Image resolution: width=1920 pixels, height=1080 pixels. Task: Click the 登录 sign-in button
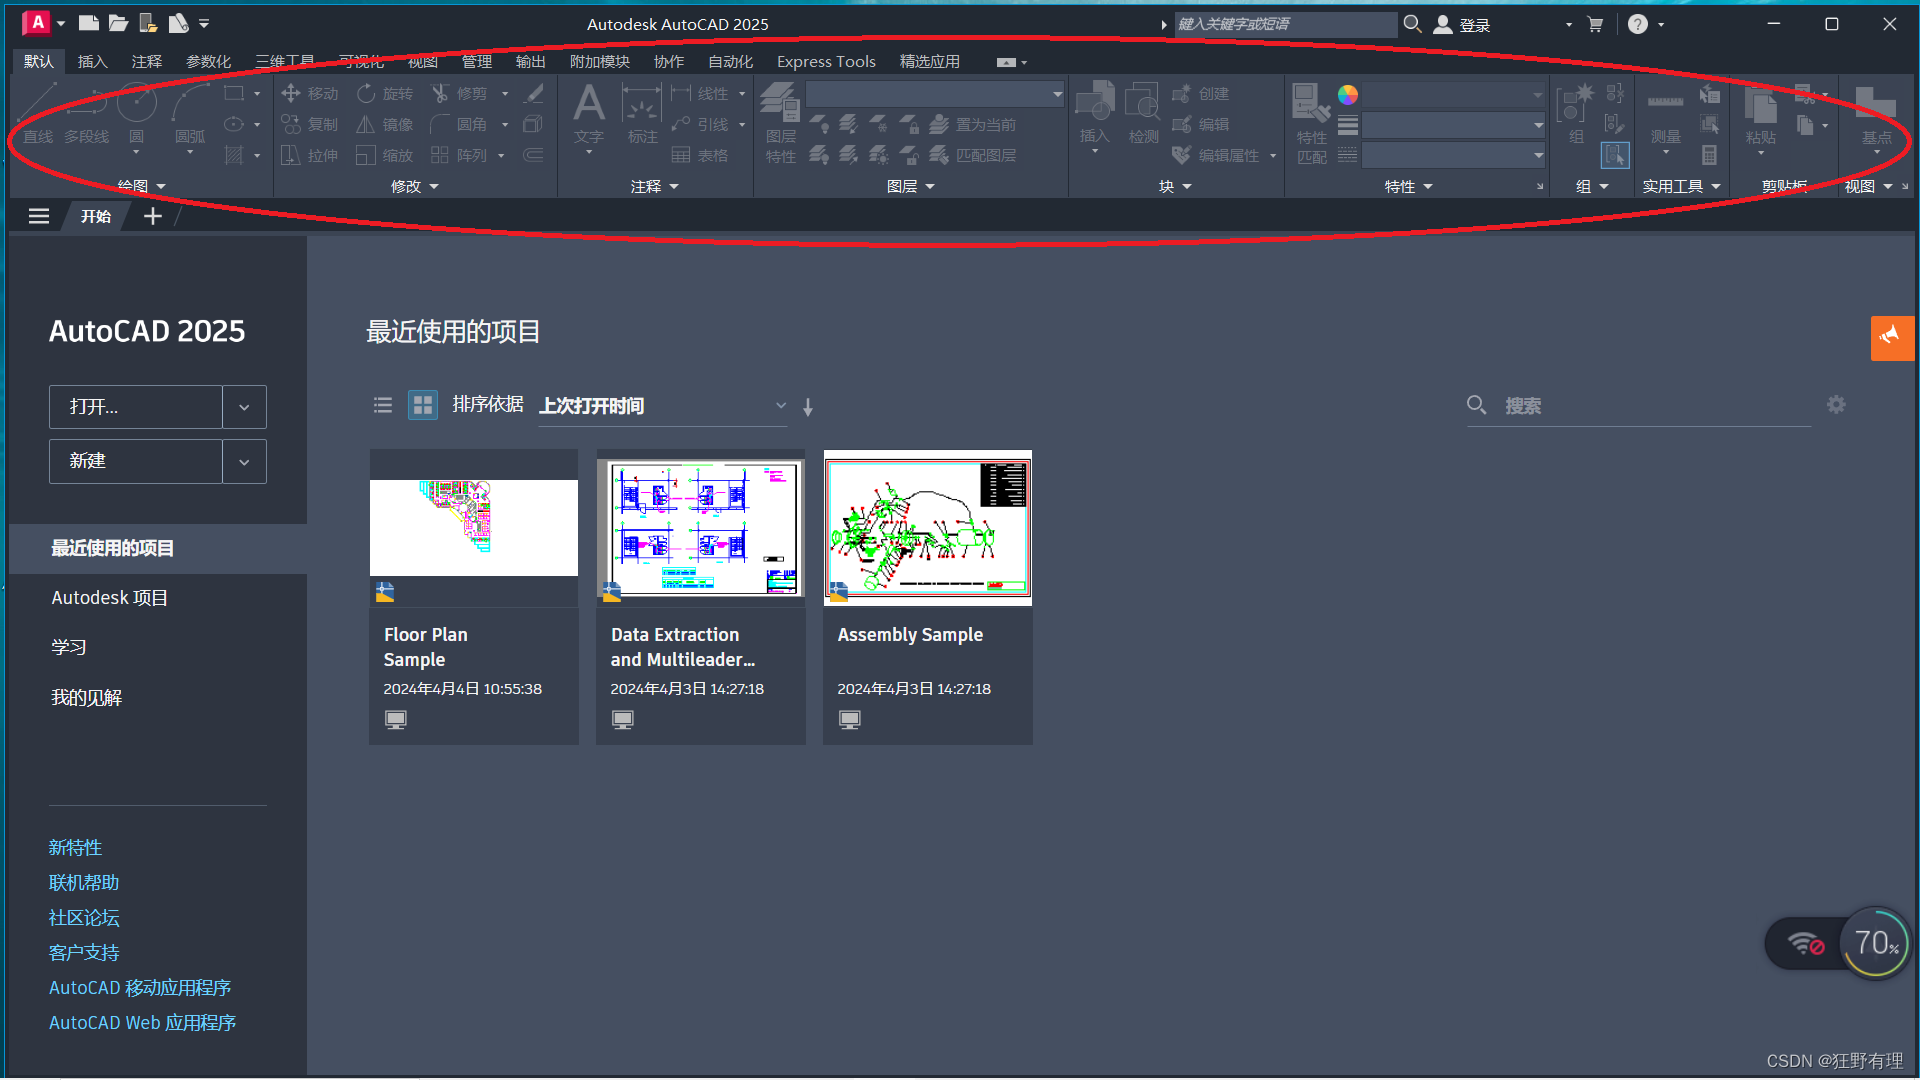point(1462,24)
